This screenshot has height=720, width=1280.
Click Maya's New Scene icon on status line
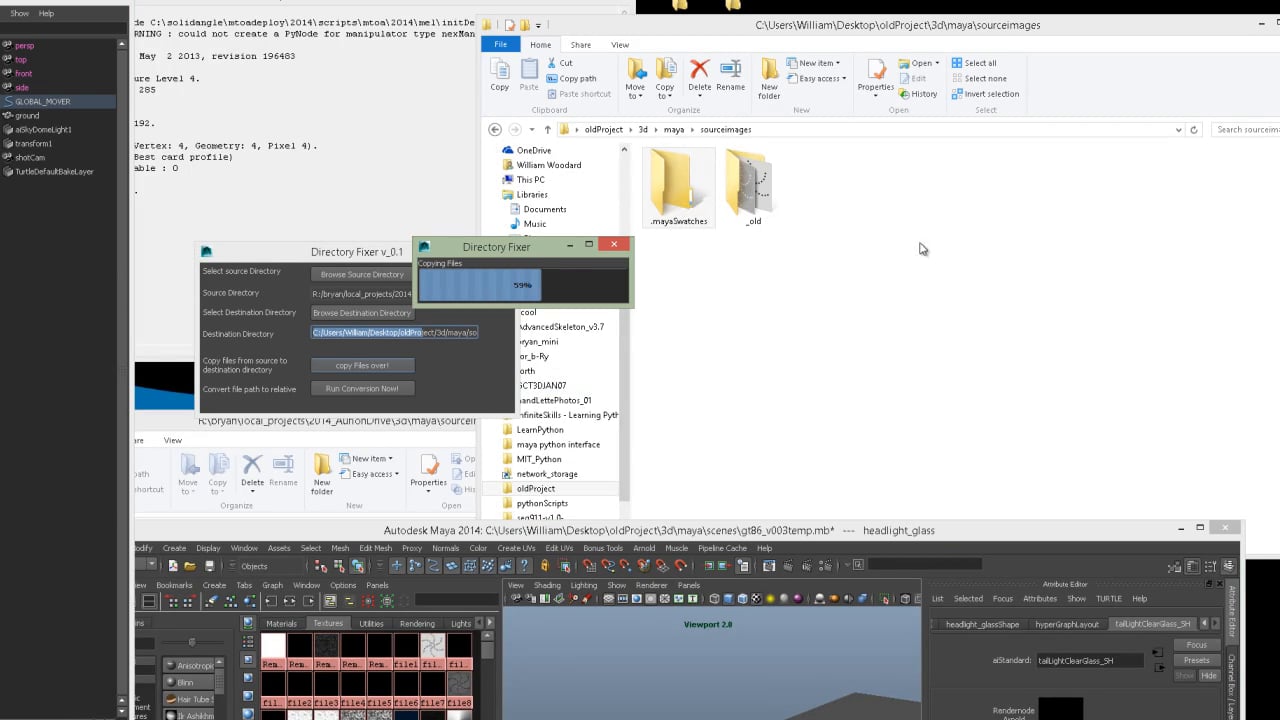point(173,566)
